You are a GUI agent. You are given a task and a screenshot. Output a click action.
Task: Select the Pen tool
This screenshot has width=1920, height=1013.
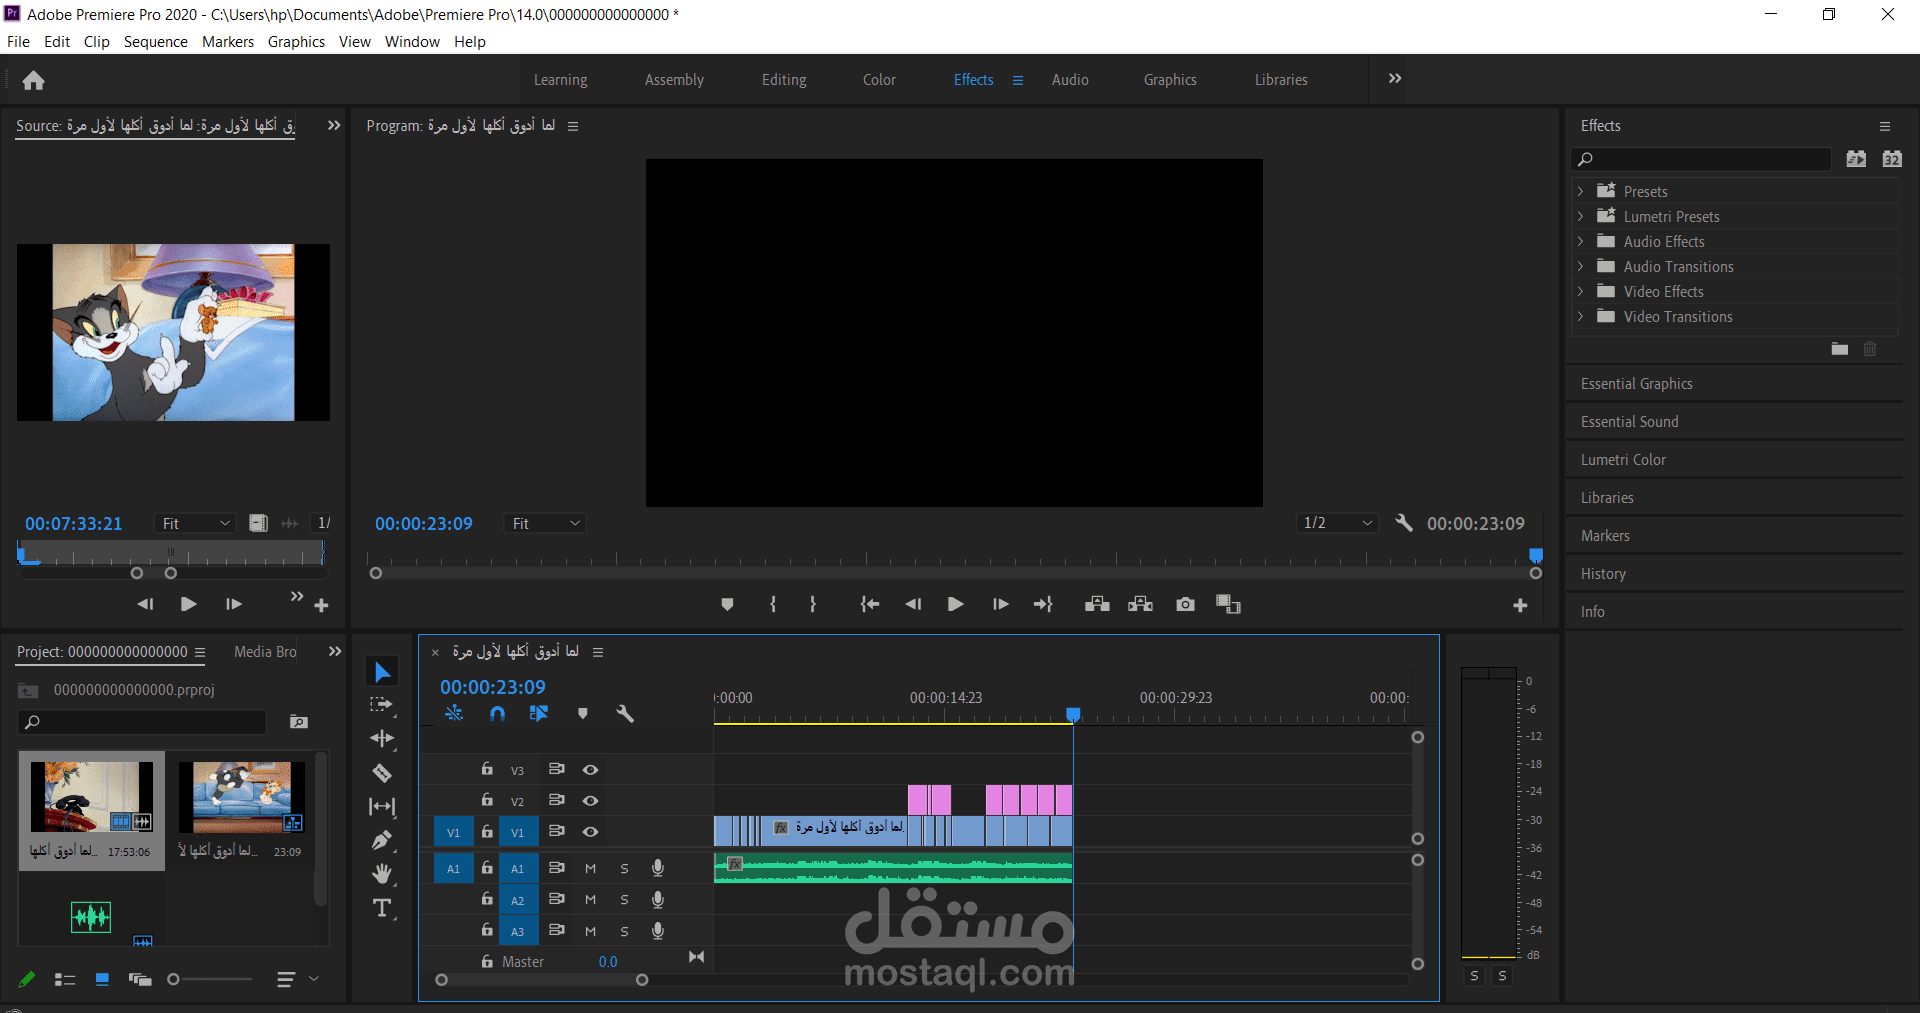(382, 840)
